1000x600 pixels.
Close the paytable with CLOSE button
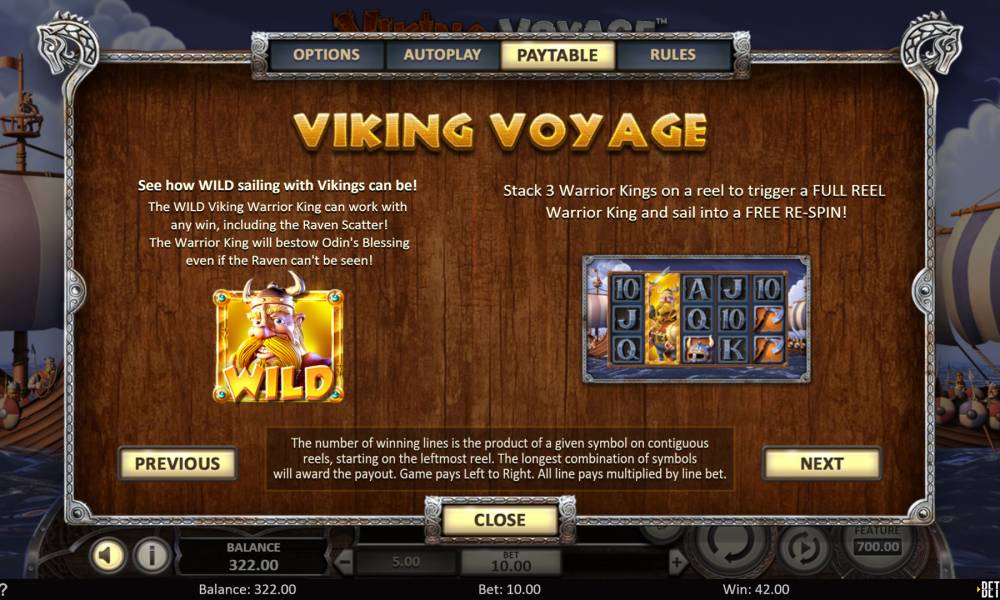pyautogui.click(x=499, y=520)
